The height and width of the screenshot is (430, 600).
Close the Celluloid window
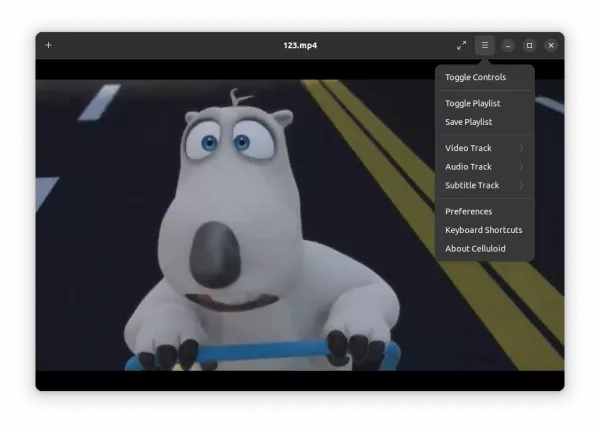[551, 46]
